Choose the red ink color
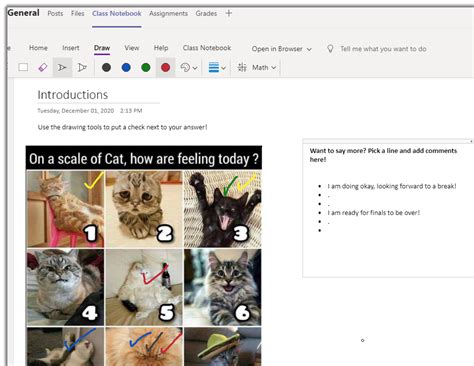 [x=166, y=67]
